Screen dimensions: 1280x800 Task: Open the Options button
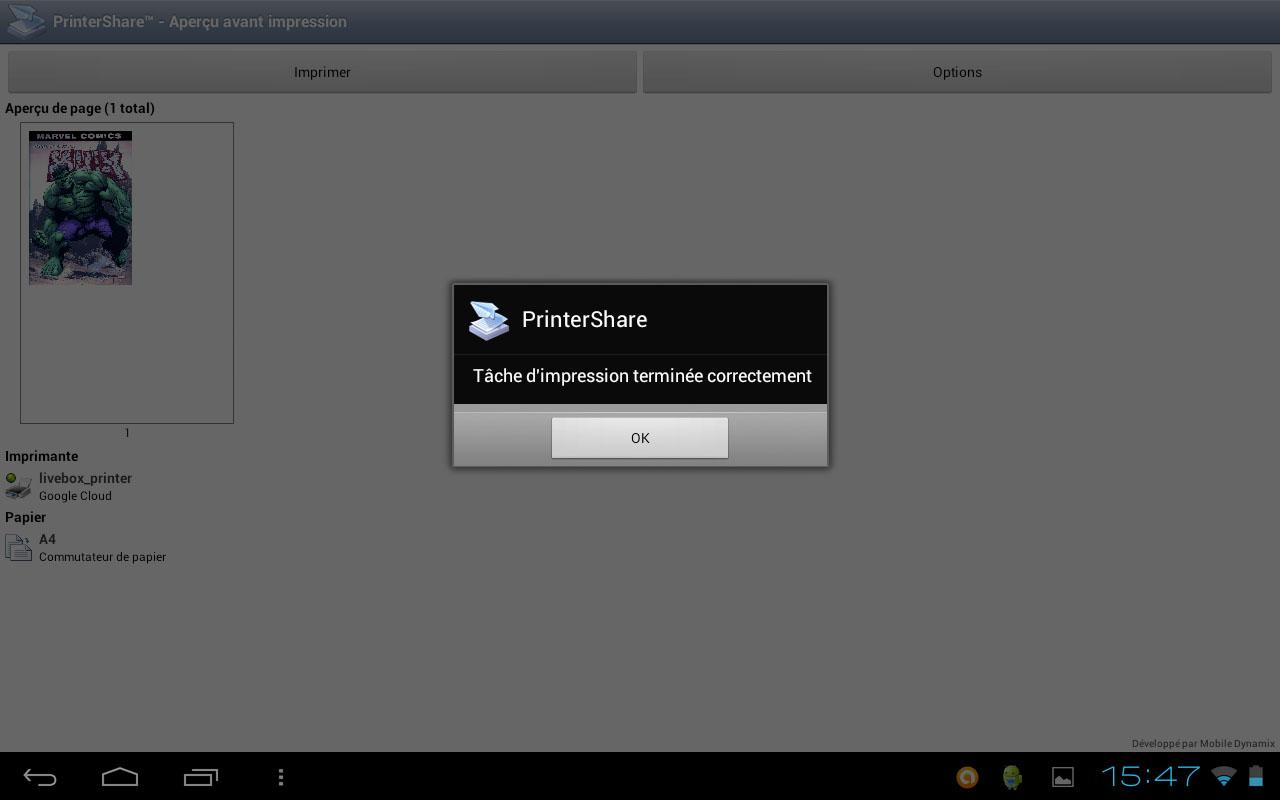[957, 72]
